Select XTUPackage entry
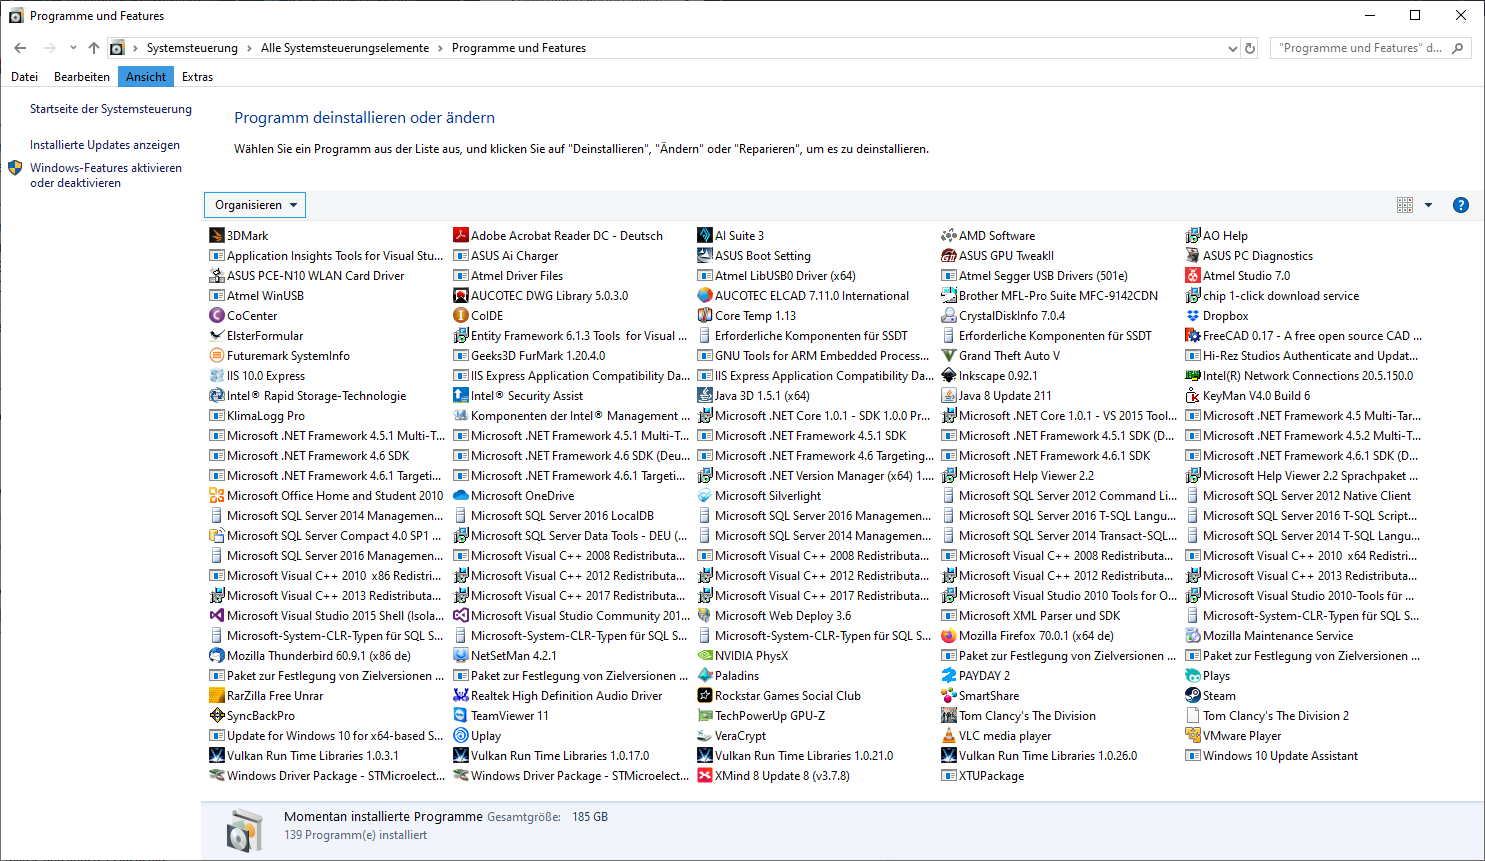Image resolution: width=1485 pixels, height=861 pixels. (x=982, y=776)
